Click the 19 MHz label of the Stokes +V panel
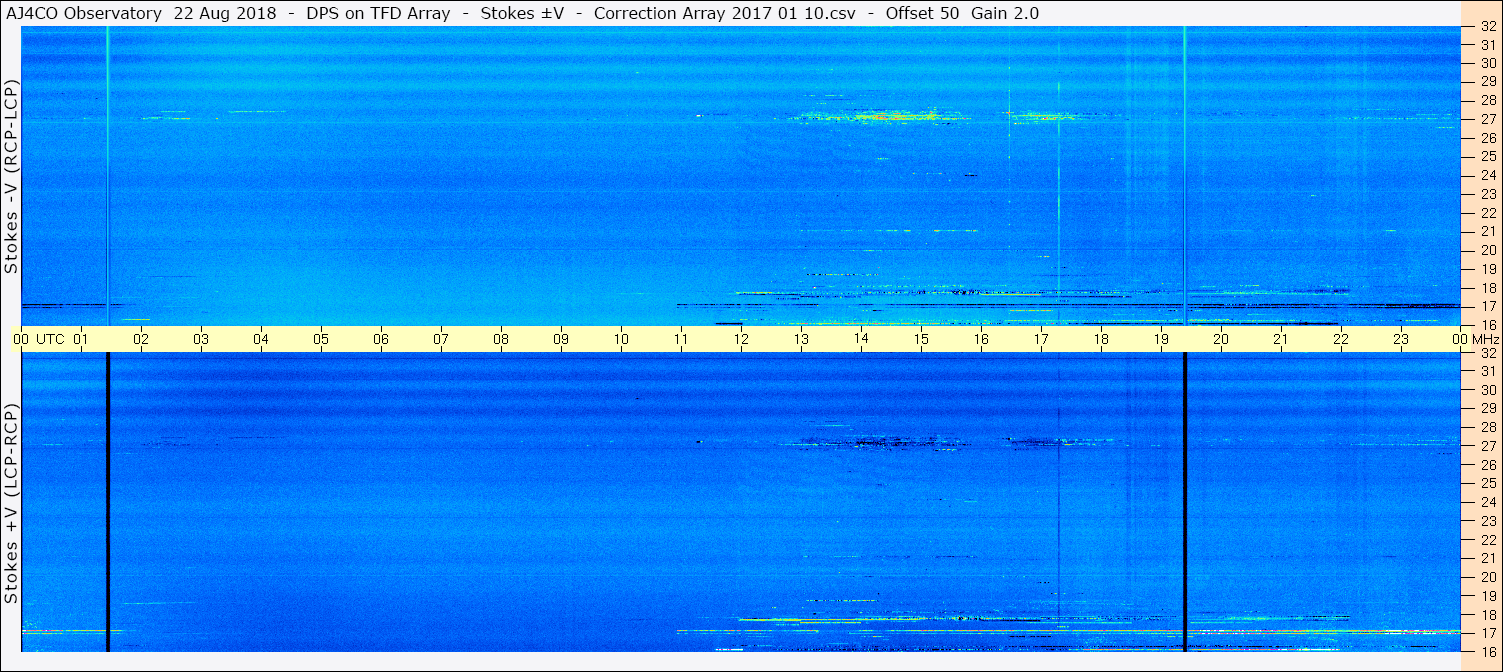Viewport: 1503px width, 672px height. point(1488,596)
